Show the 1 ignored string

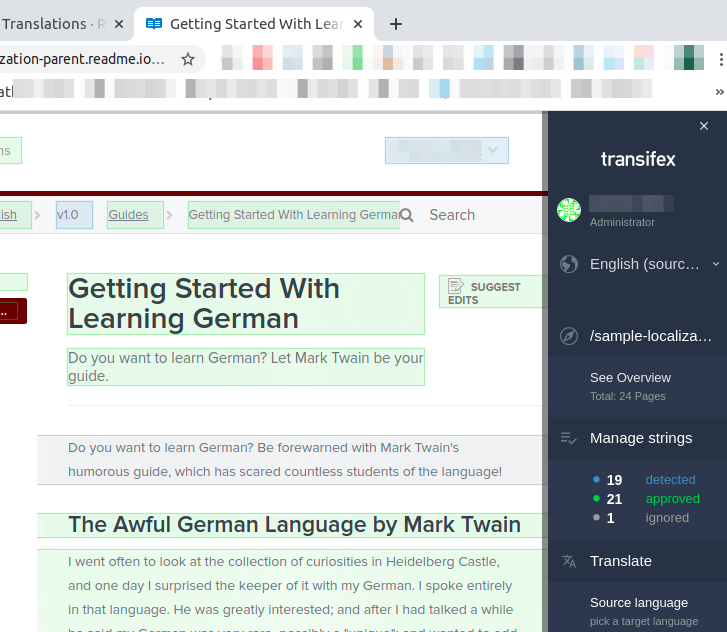[x=641, y=518]
